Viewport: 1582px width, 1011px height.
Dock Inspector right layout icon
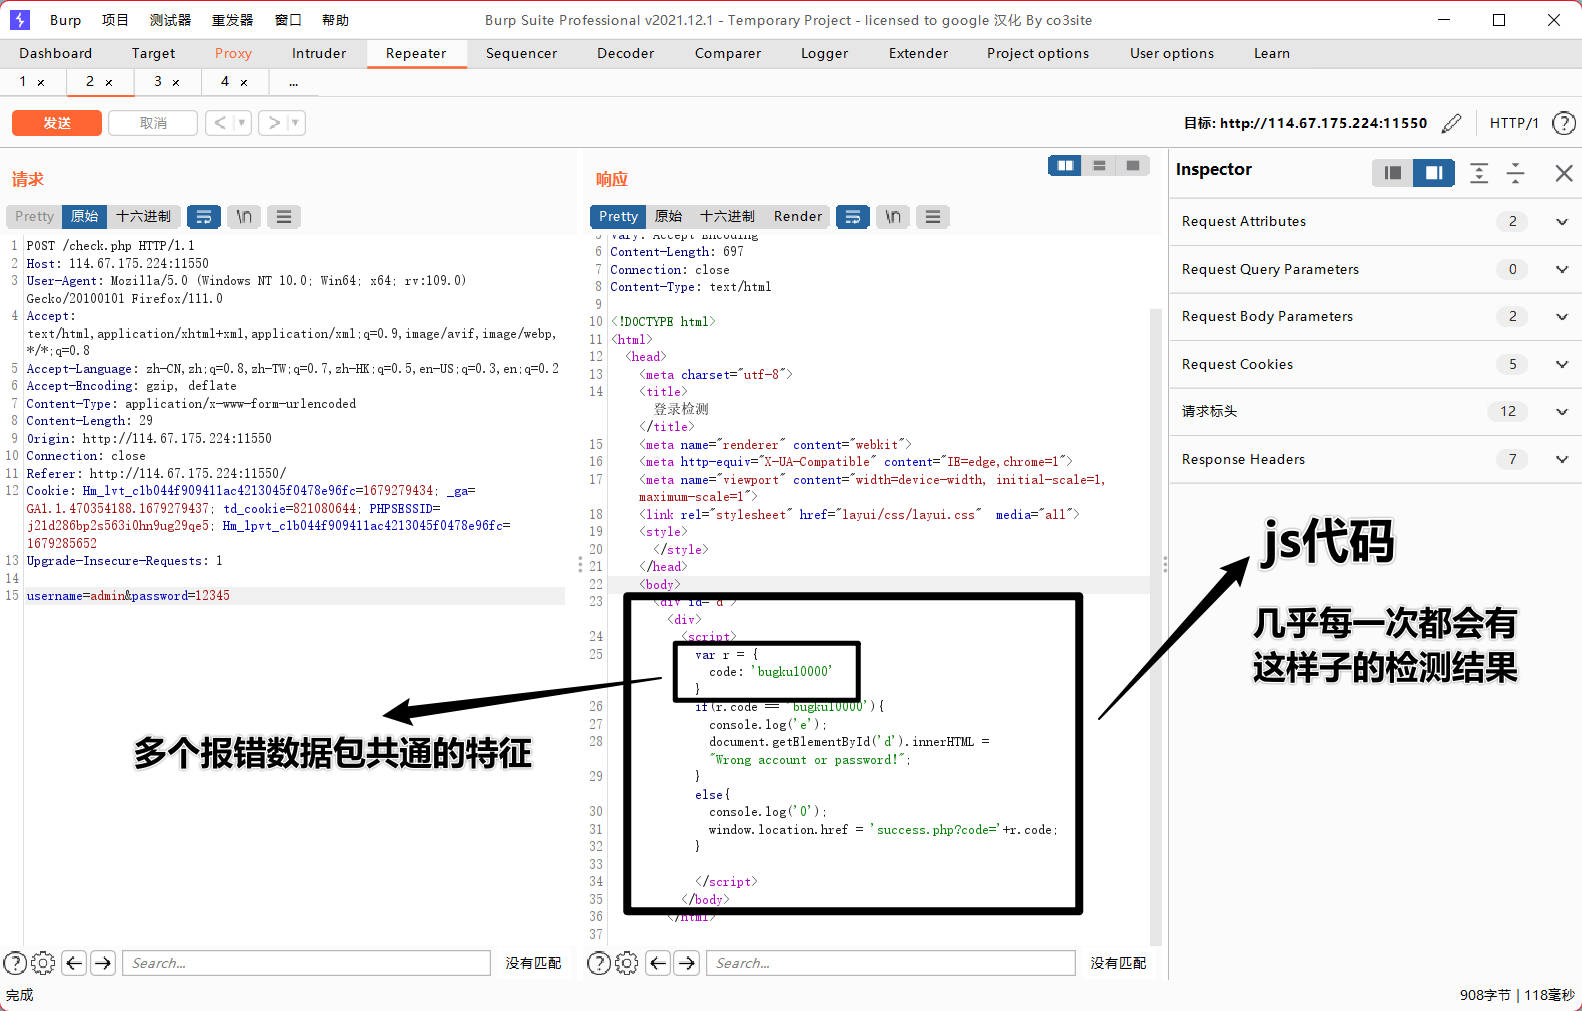tap(1434, 172)
